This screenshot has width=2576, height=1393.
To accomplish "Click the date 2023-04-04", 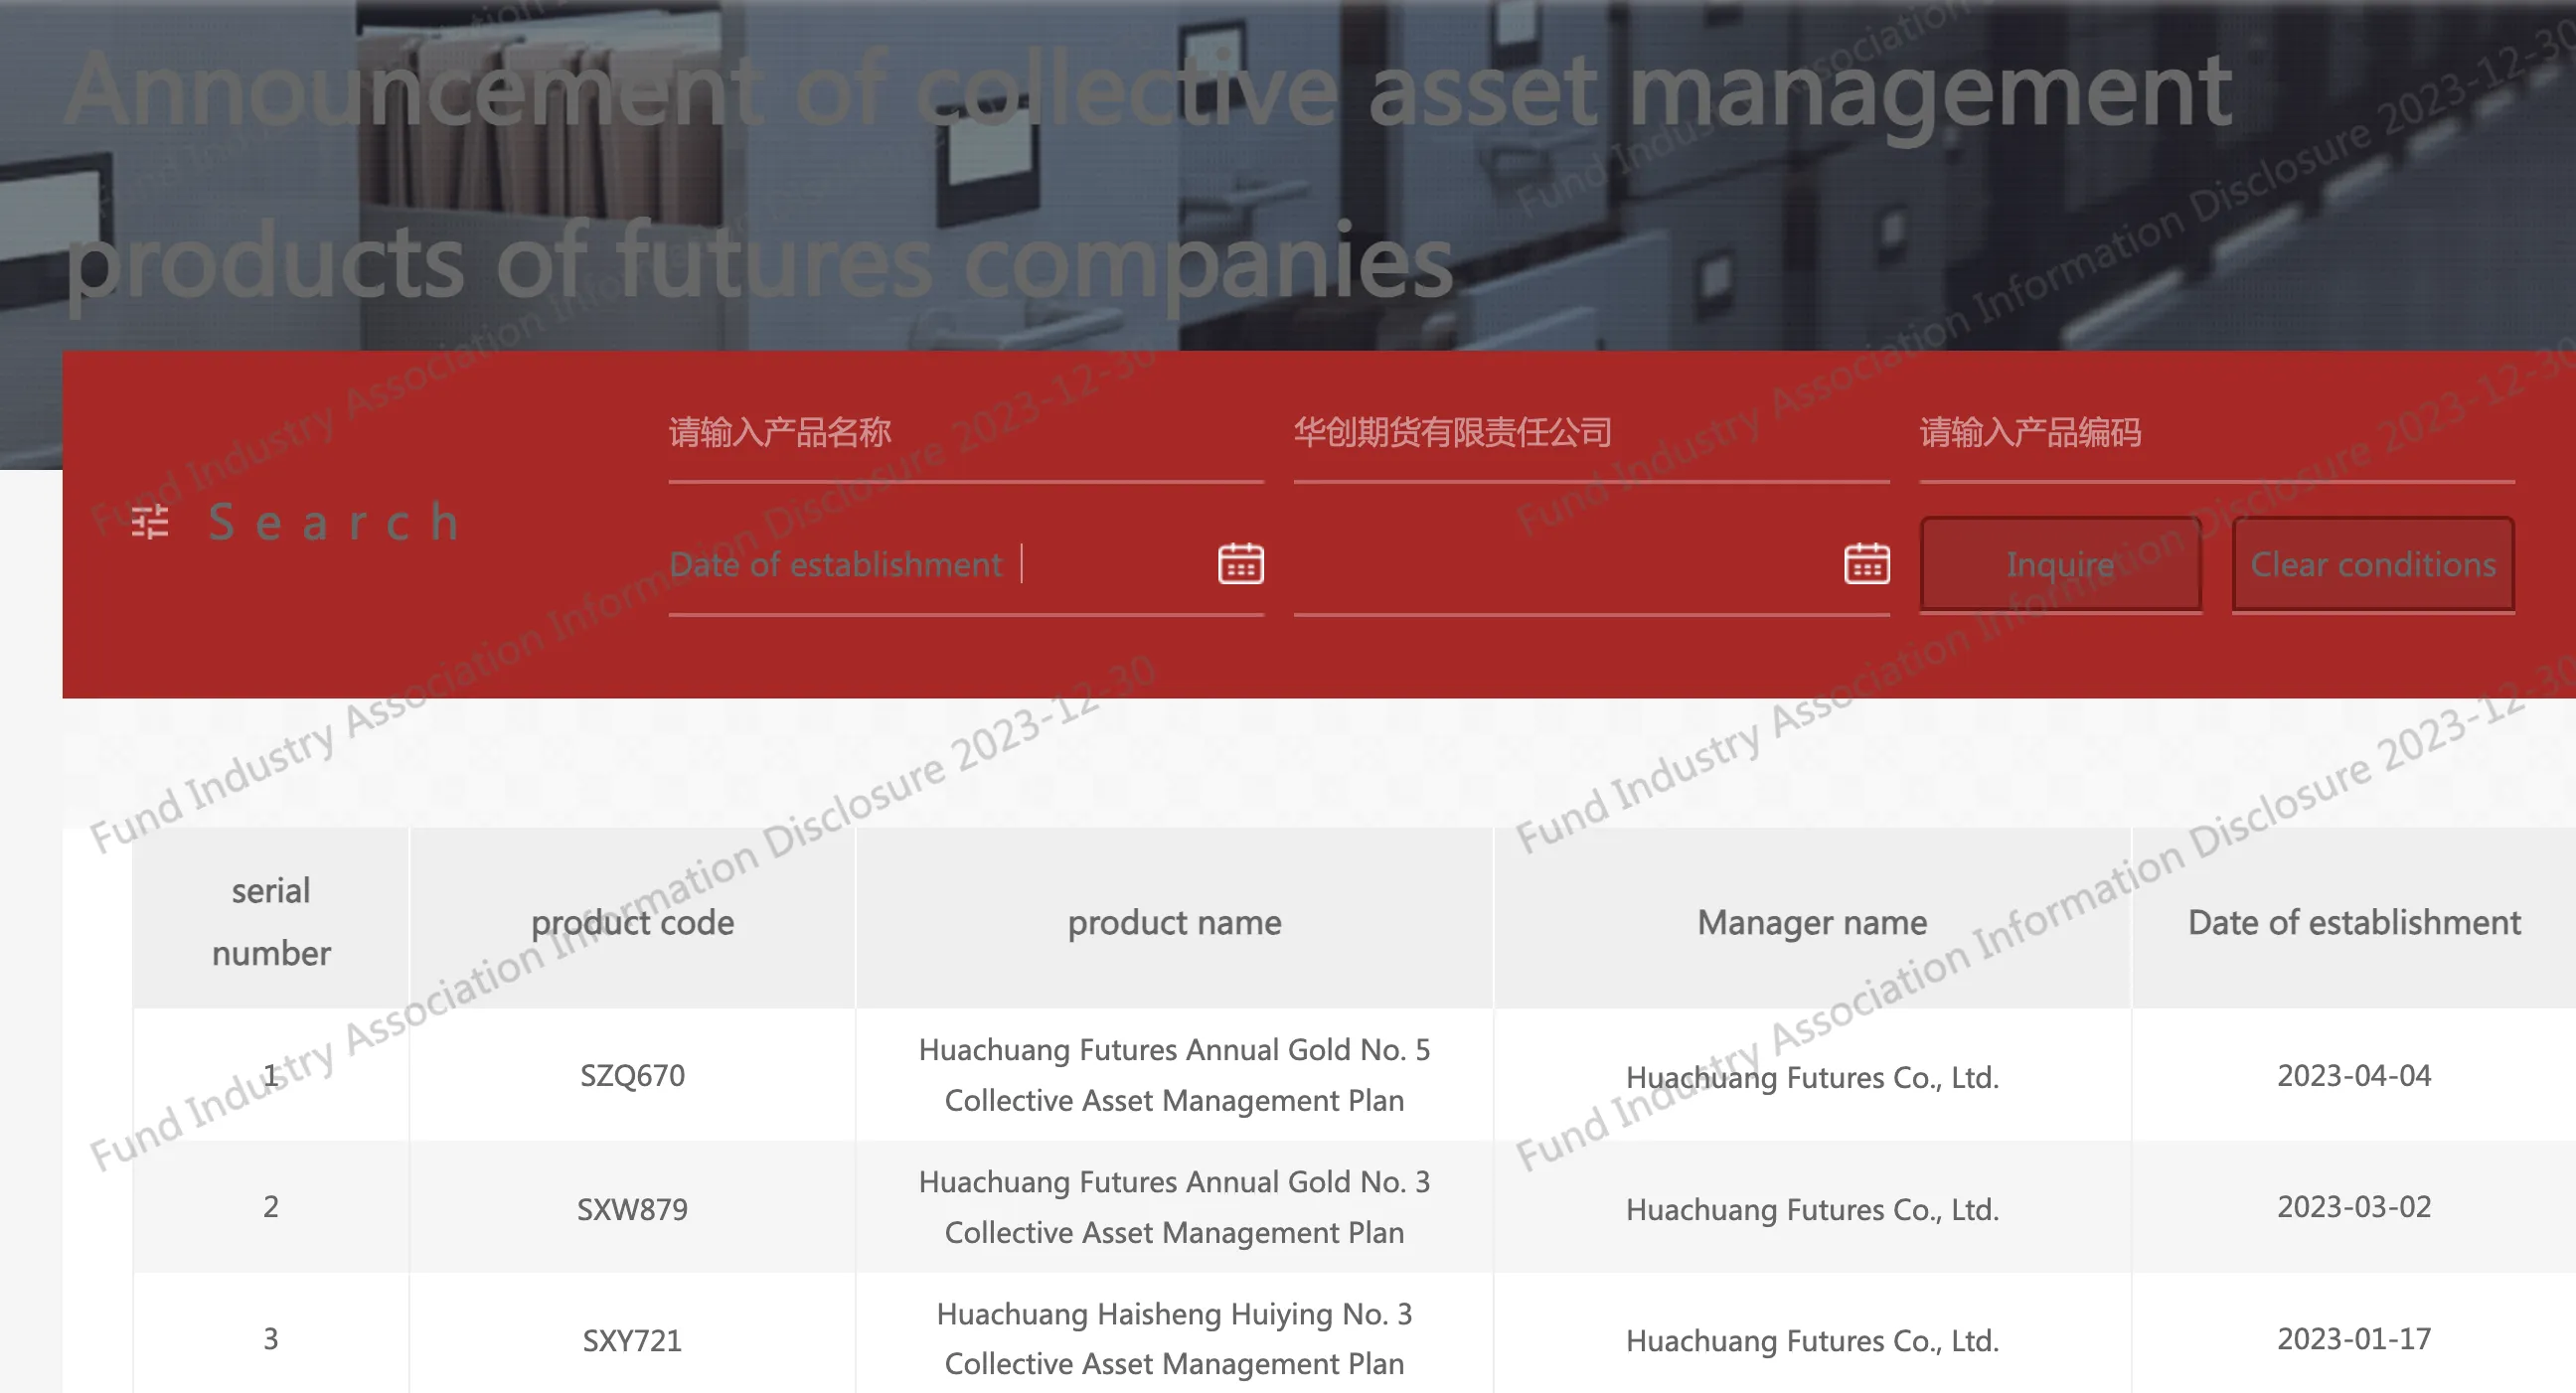I will point(2354,1075).
